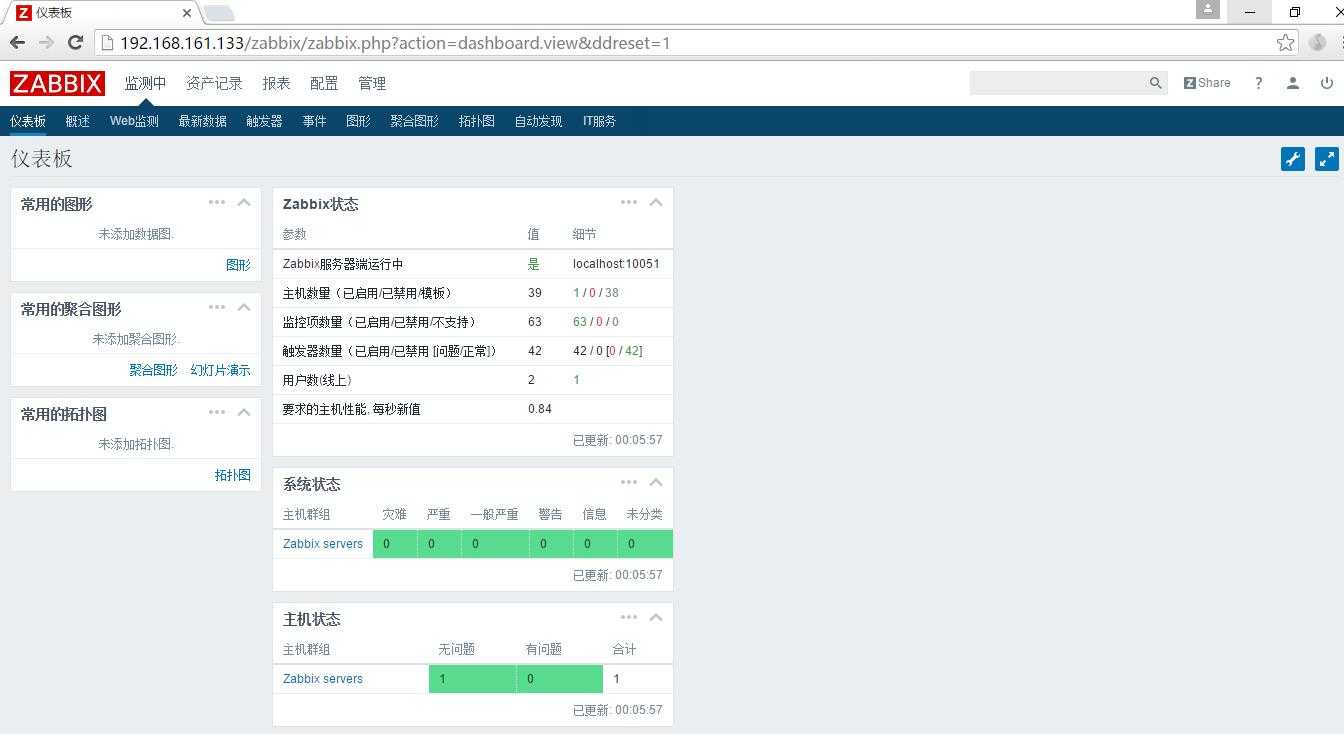Select the Web监测 submenu tab
The width and height of the screenshot is (1344, 734).
134,121
